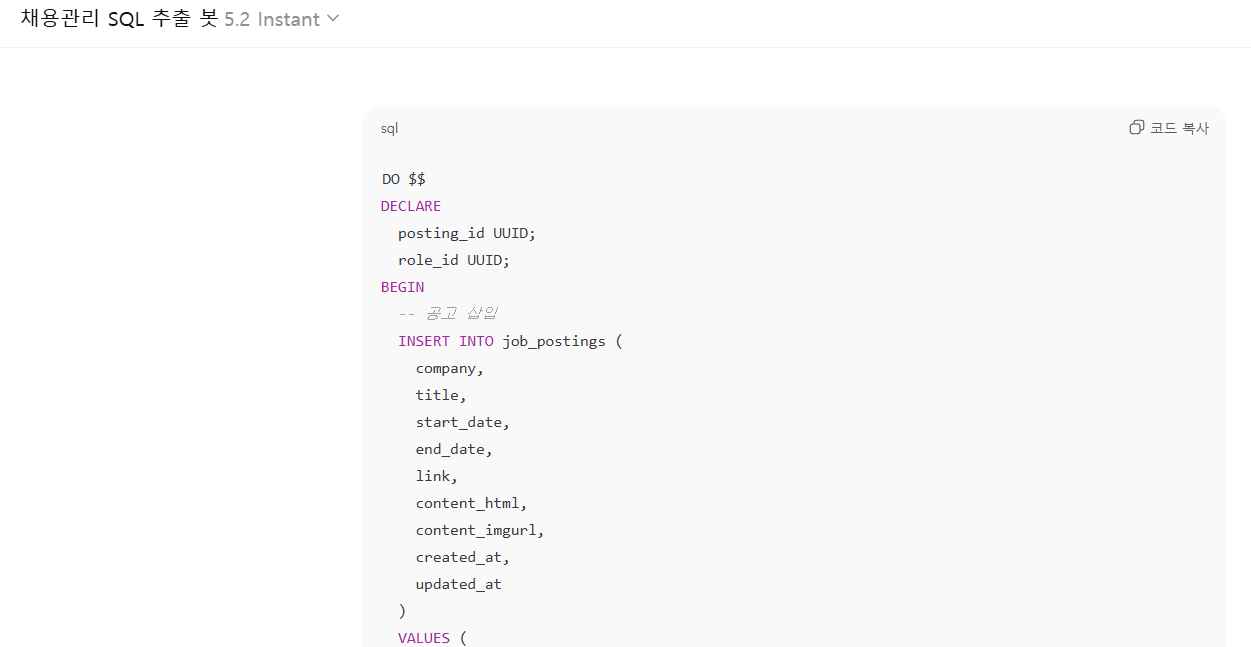Click the job_postings table name
Viewport: 1251px width, 647px height.
(x=554, y=341)
